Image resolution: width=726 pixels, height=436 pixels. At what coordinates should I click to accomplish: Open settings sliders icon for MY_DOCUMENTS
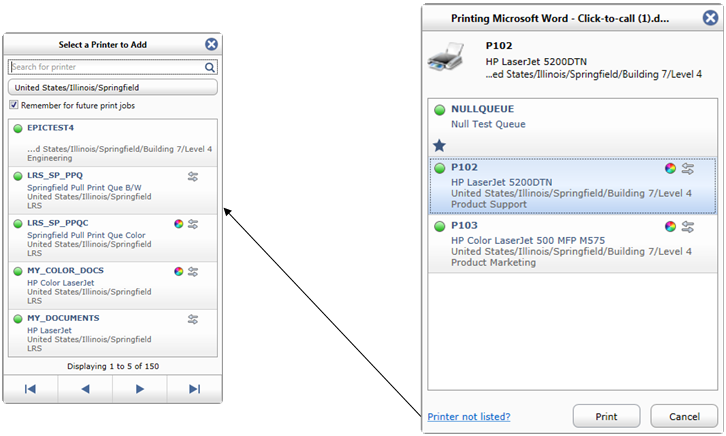pyautogui.click(x=193, y=319)
